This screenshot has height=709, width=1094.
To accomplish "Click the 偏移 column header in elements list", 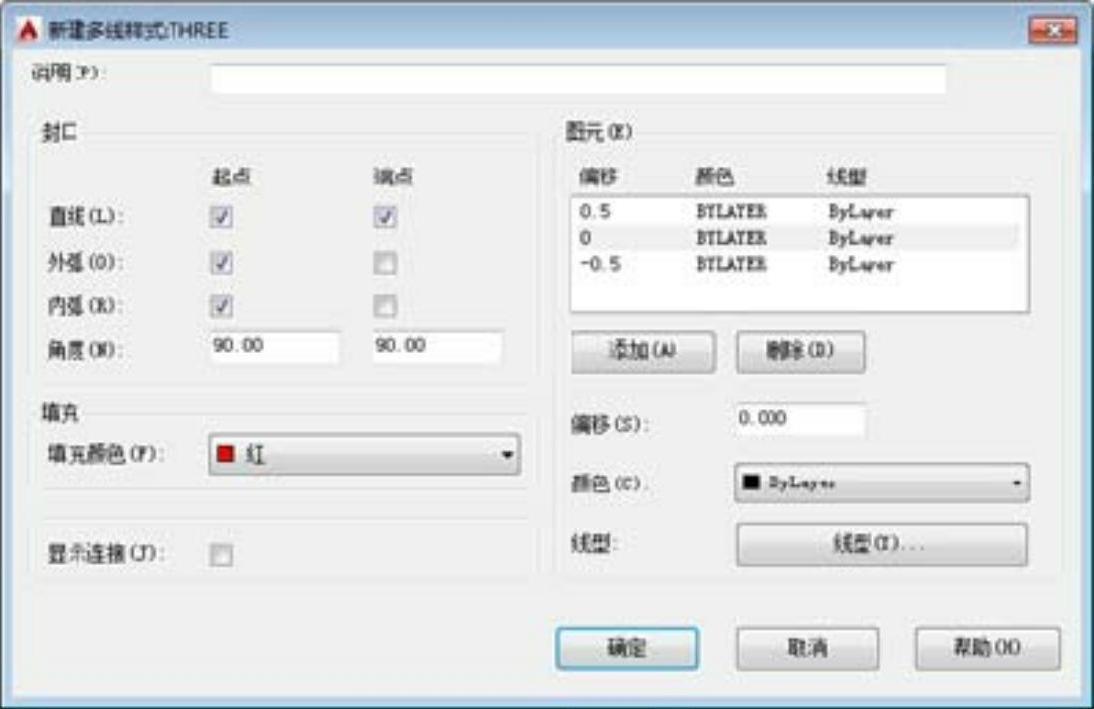I will [597, 177].
